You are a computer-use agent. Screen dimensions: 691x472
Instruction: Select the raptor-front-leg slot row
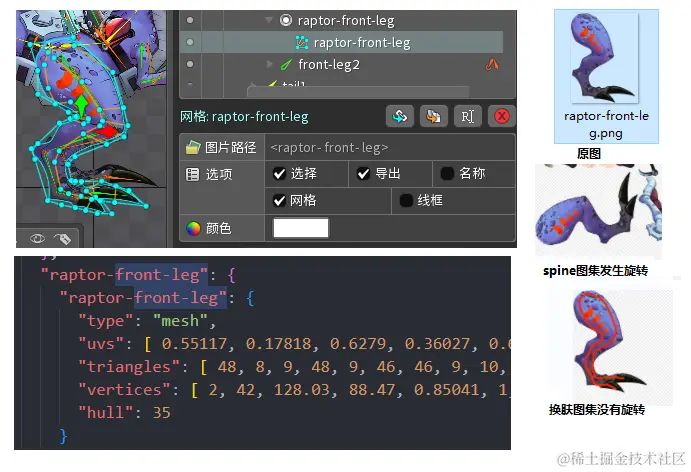[341, 20]
